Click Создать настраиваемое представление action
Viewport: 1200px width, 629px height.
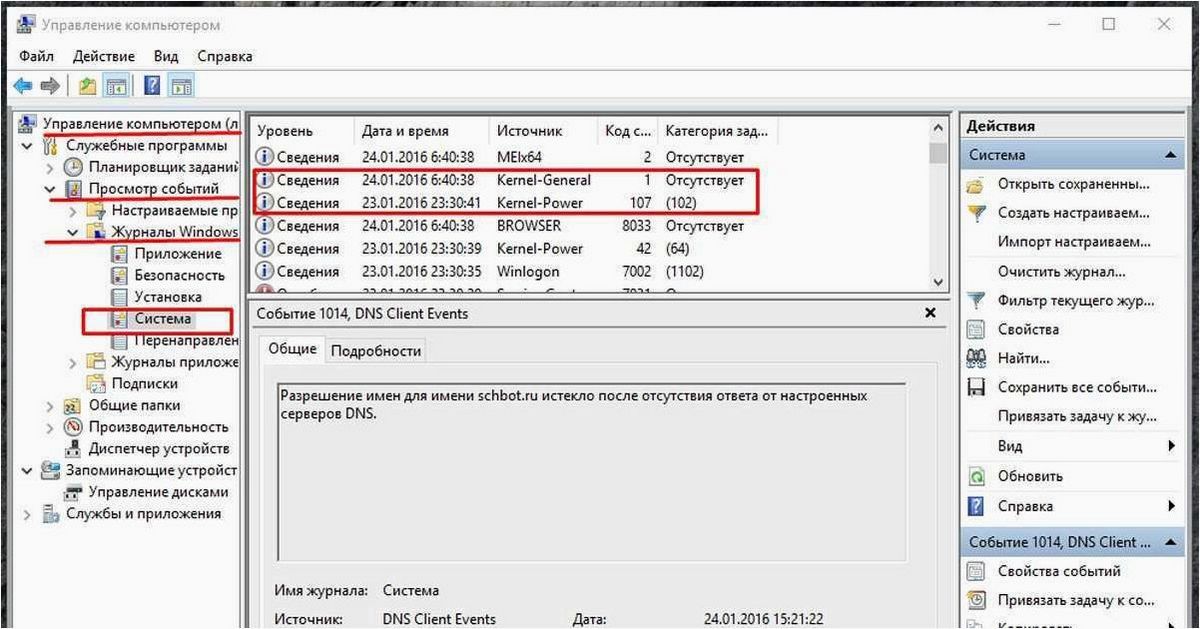coord(1073,213)
